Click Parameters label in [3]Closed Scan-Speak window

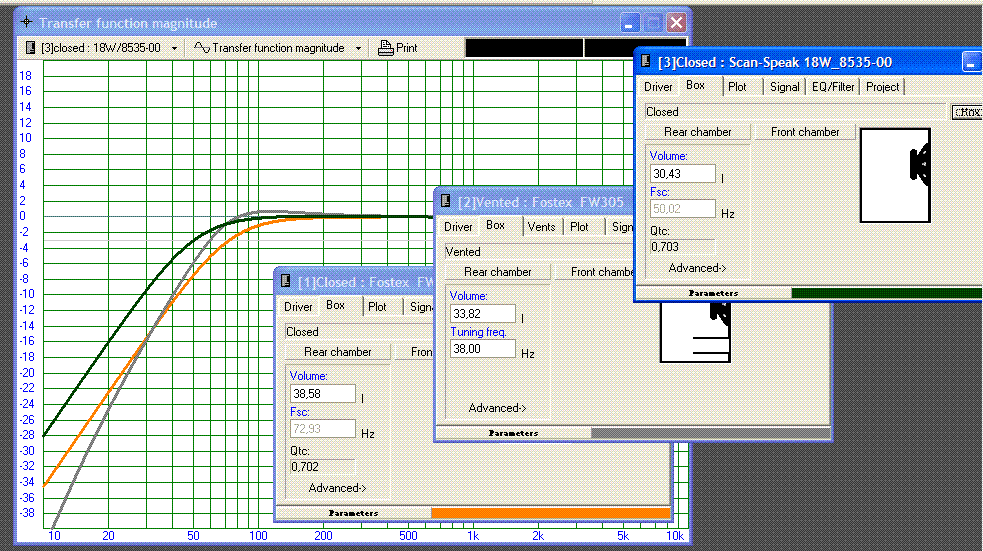coord(713,293)
